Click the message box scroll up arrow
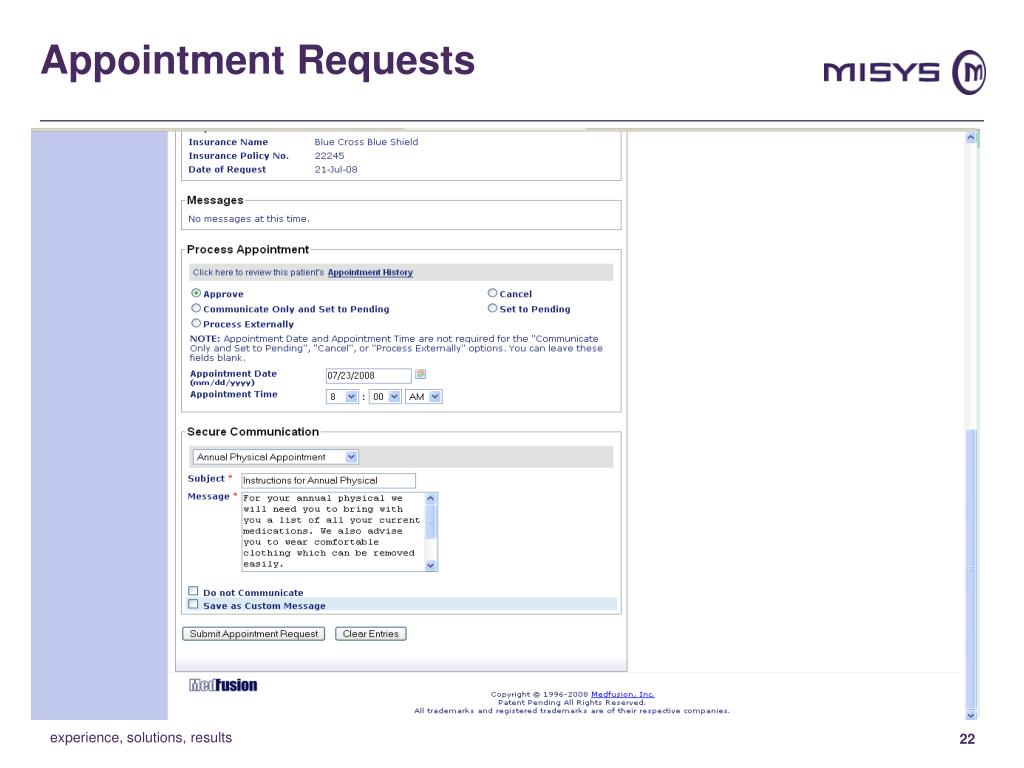1024x768 pixels. (430, 498)
